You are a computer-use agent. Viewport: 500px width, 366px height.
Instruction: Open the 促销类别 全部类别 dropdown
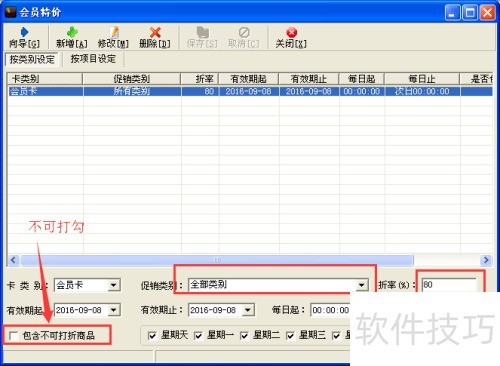[361, 285]
